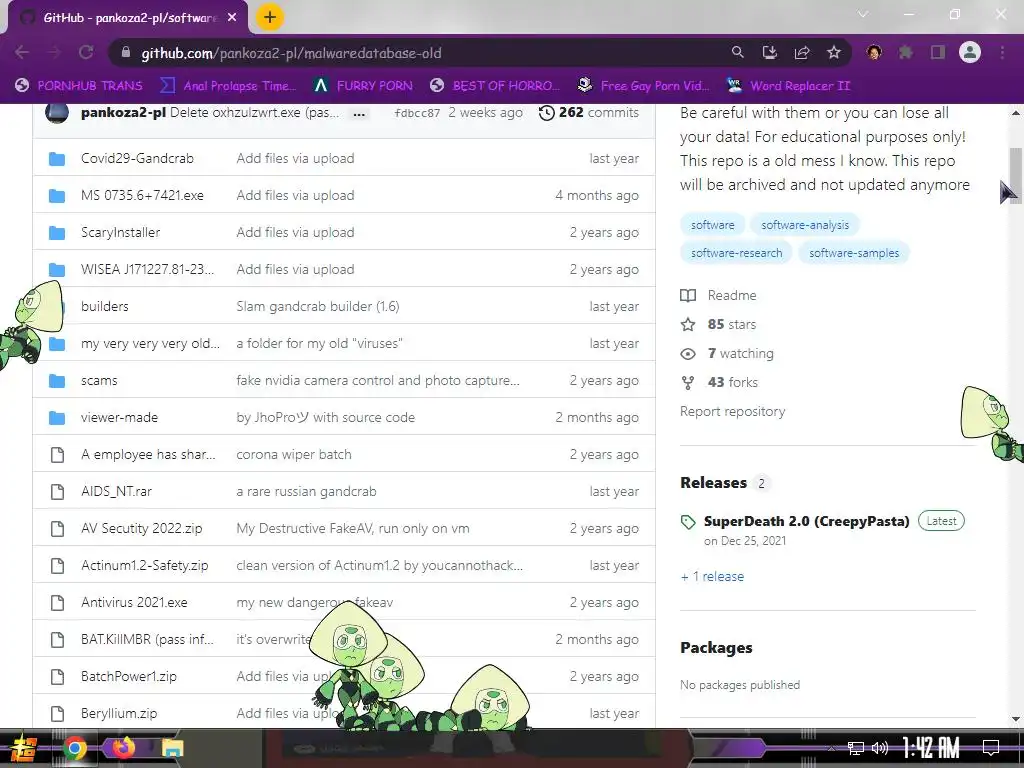Open the Beryllium.zip file
Viewport: 1024px width, 768px height.
pos(119,713)
